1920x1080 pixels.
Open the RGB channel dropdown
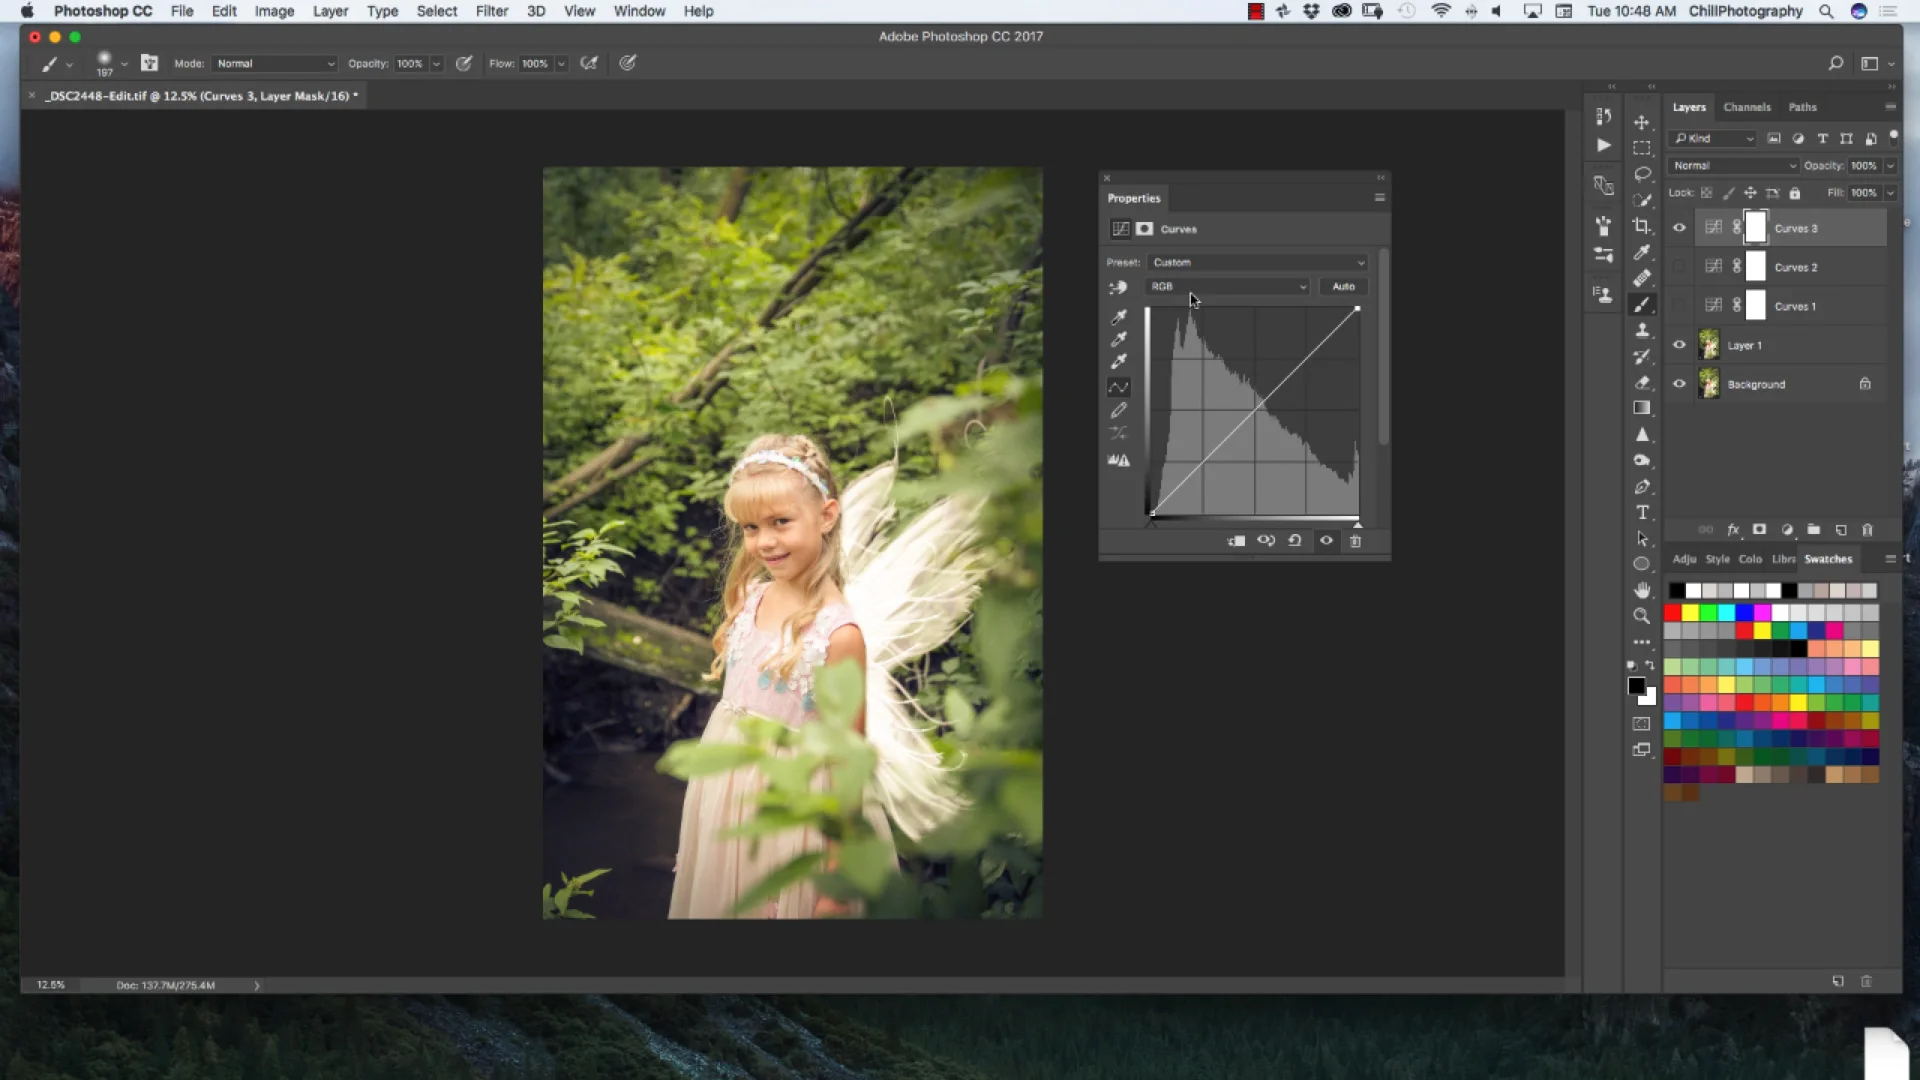click(1227, 286)
